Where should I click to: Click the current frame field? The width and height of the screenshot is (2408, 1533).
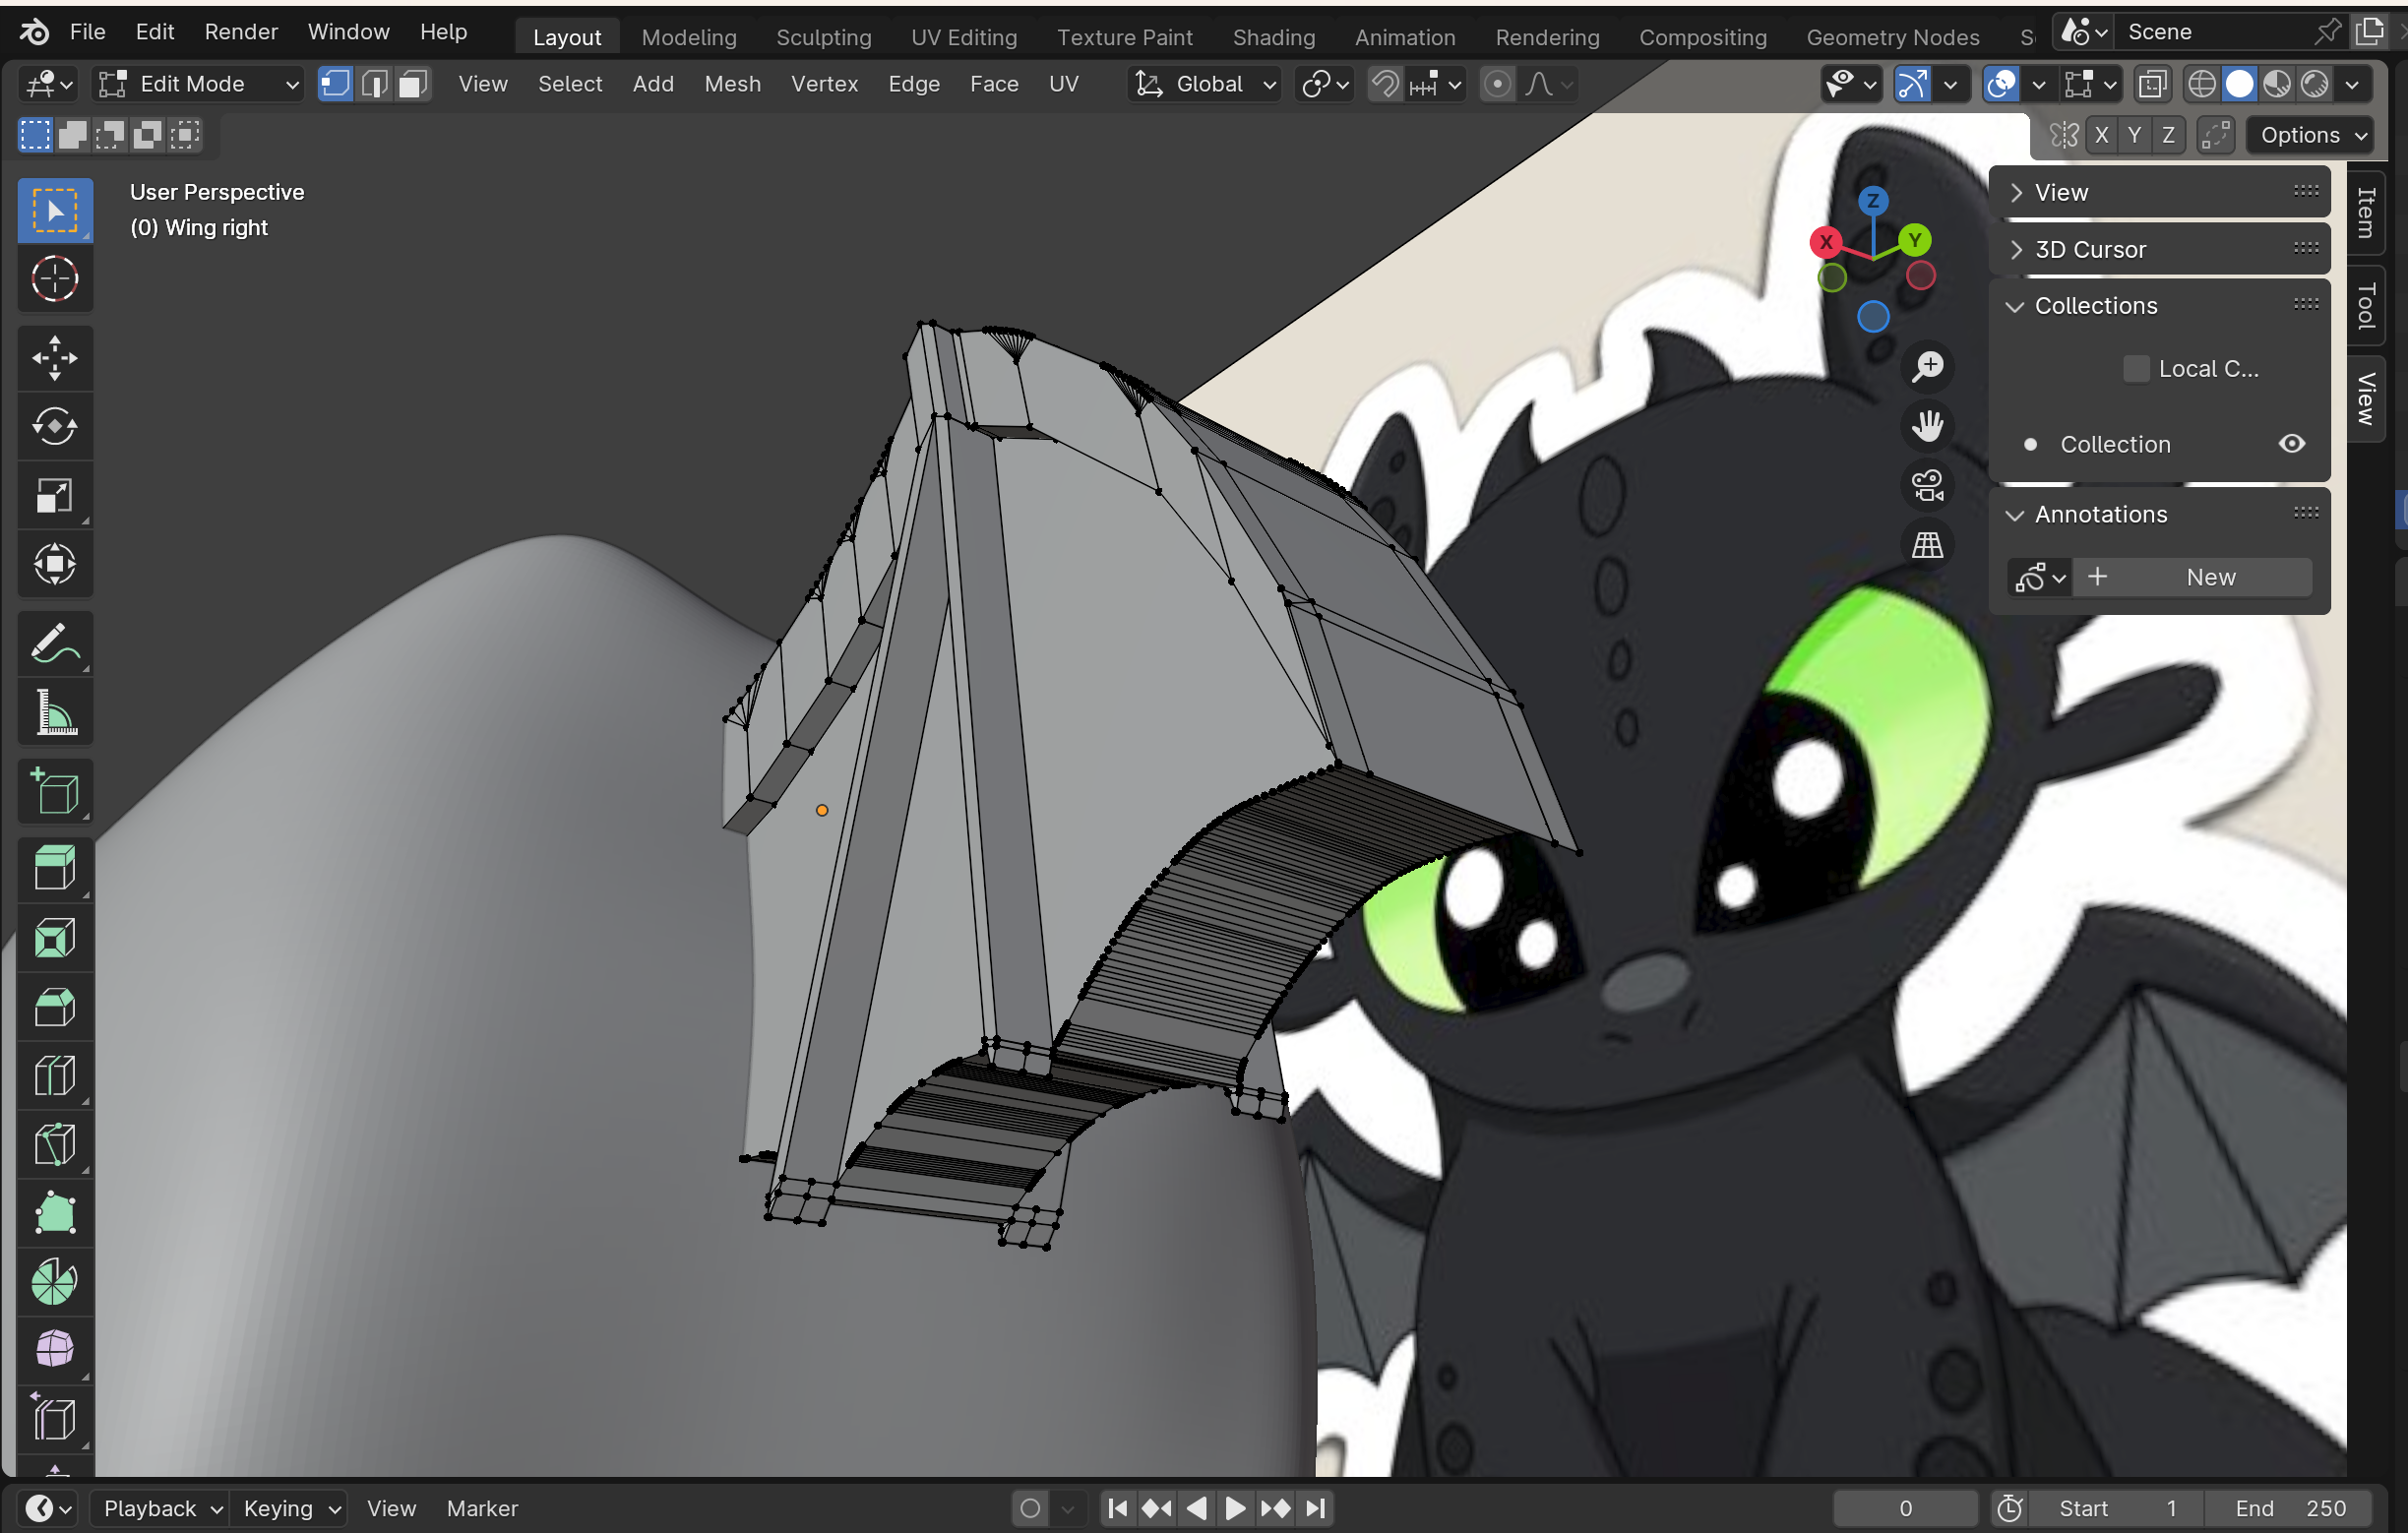coord(1905,1507)
